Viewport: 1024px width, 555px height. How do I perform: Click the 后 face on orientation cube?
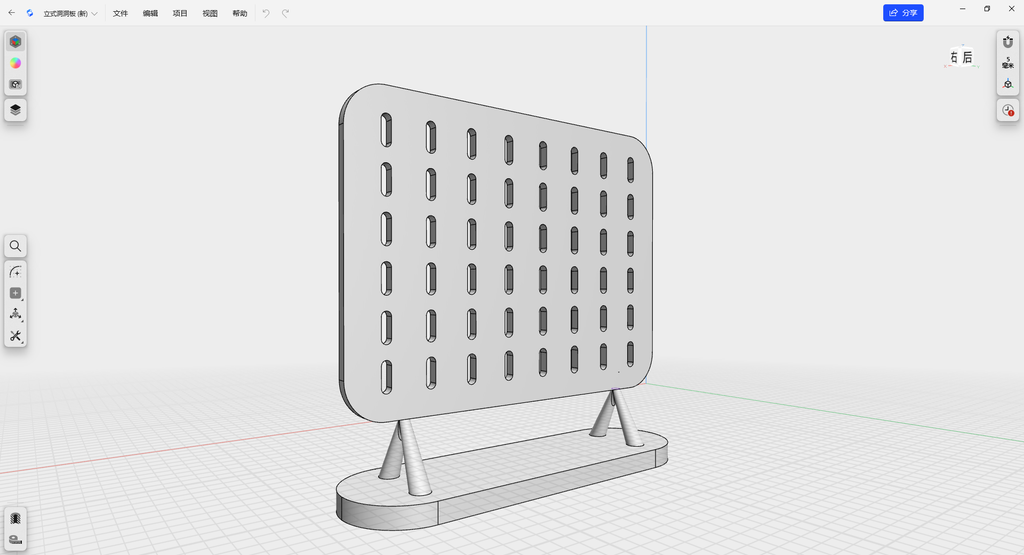[x=967, y=57]
